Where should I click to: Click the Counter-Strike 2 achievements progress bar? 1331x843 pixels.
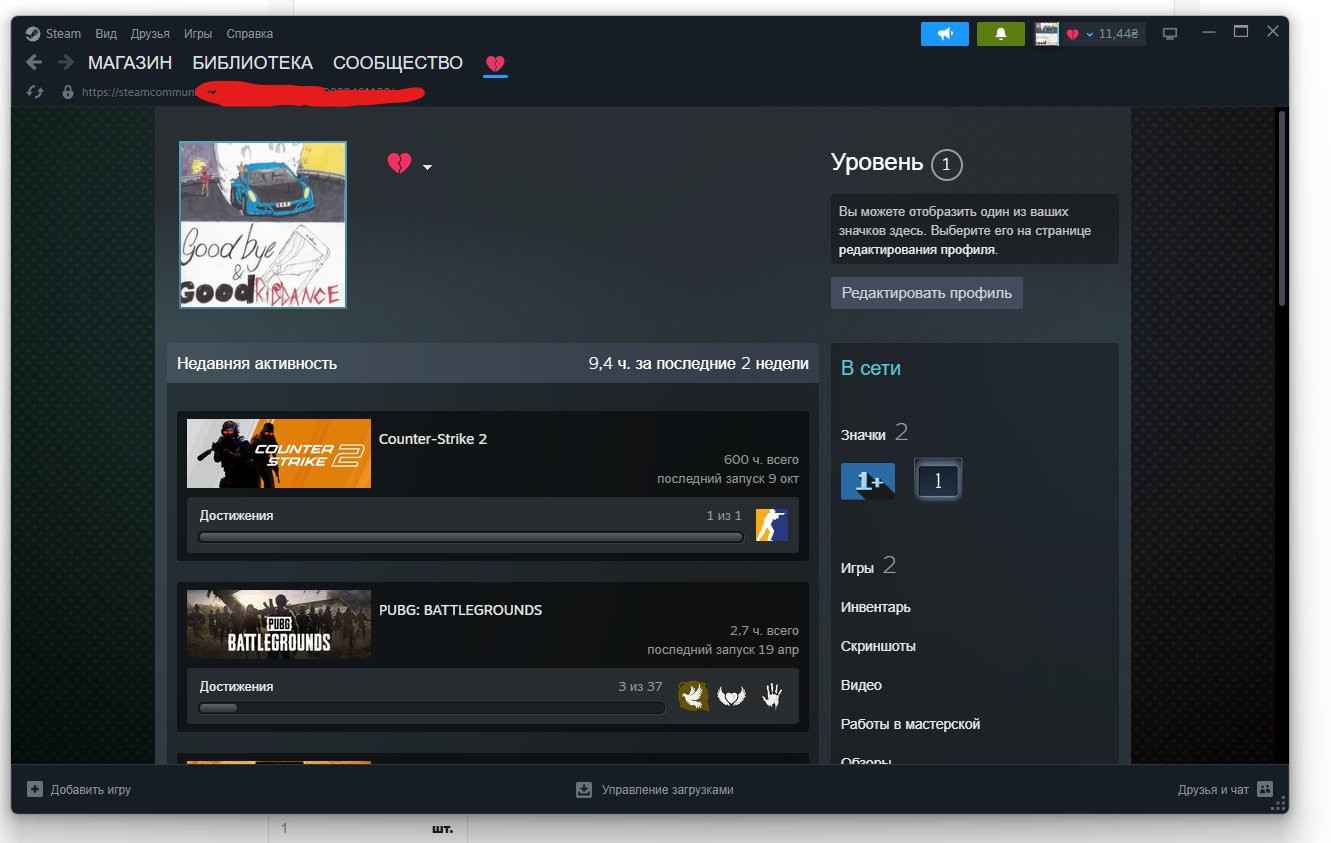tap(471, 537)
